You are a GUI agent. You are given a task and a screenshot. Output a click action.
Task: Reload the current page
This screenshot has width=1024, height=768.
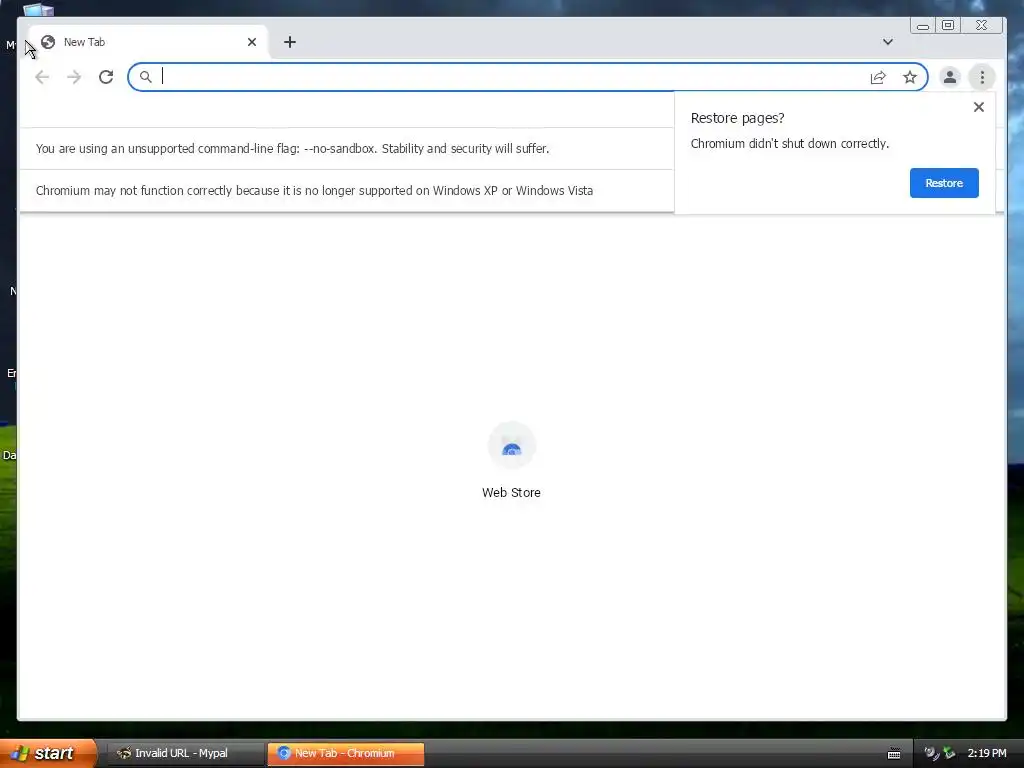pyautogui.click(x=106, y=77)
